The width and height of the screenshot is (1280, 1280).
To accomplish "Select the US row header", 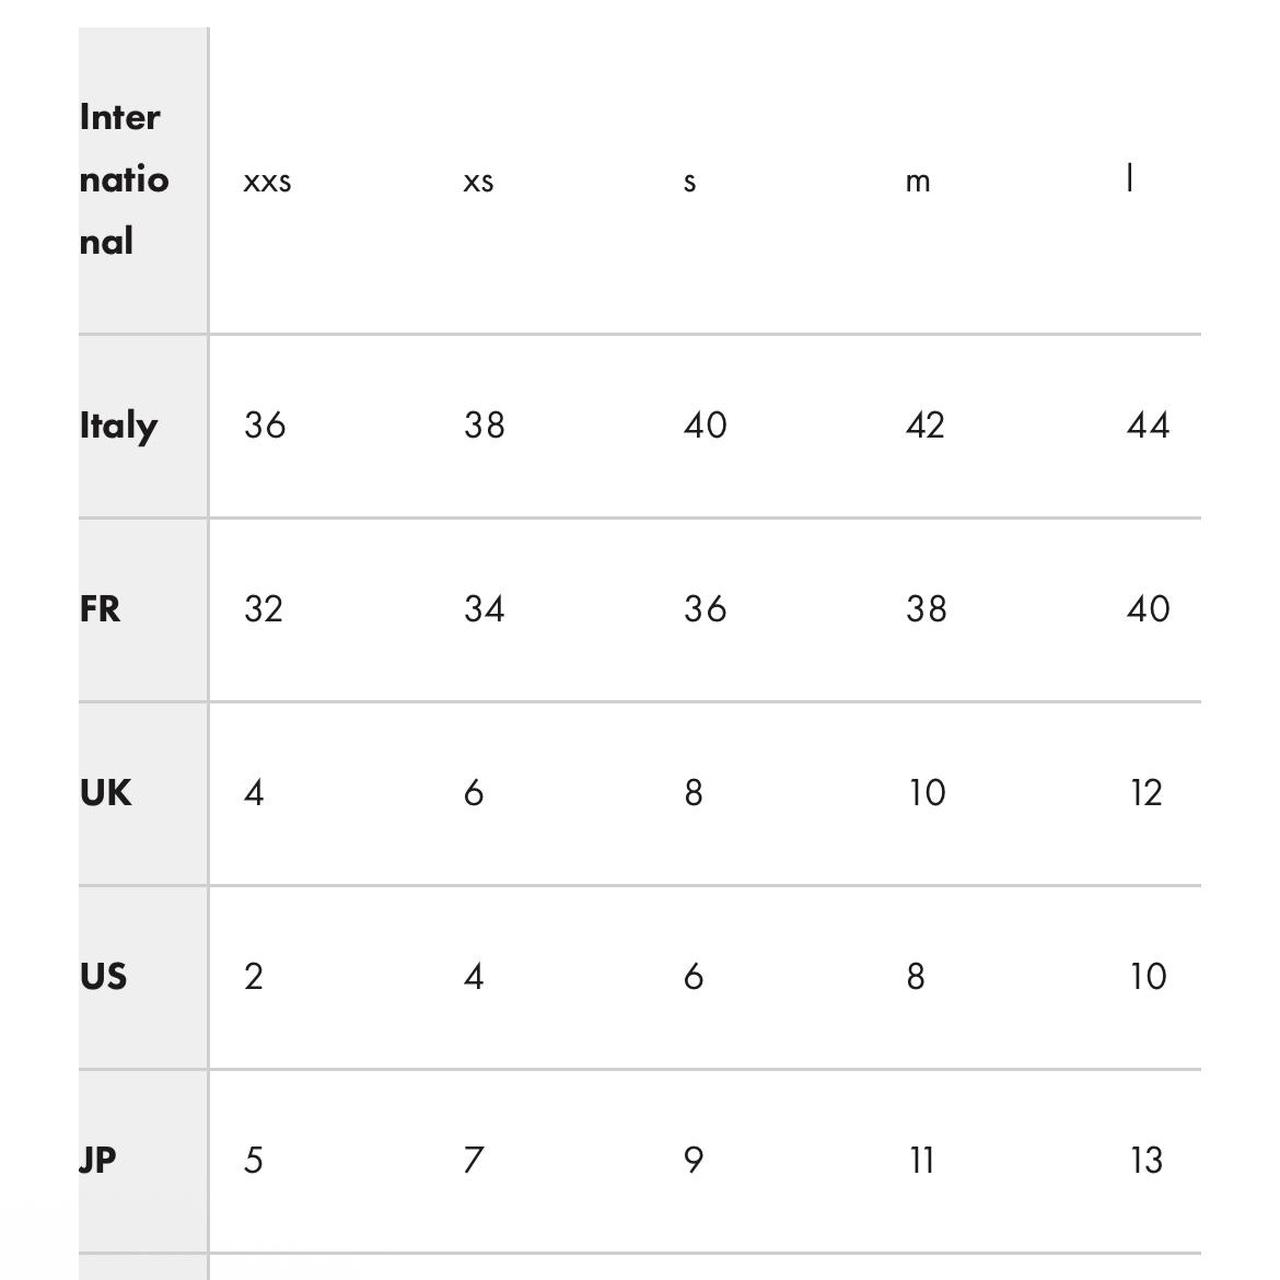I will (x=103, y=976).
